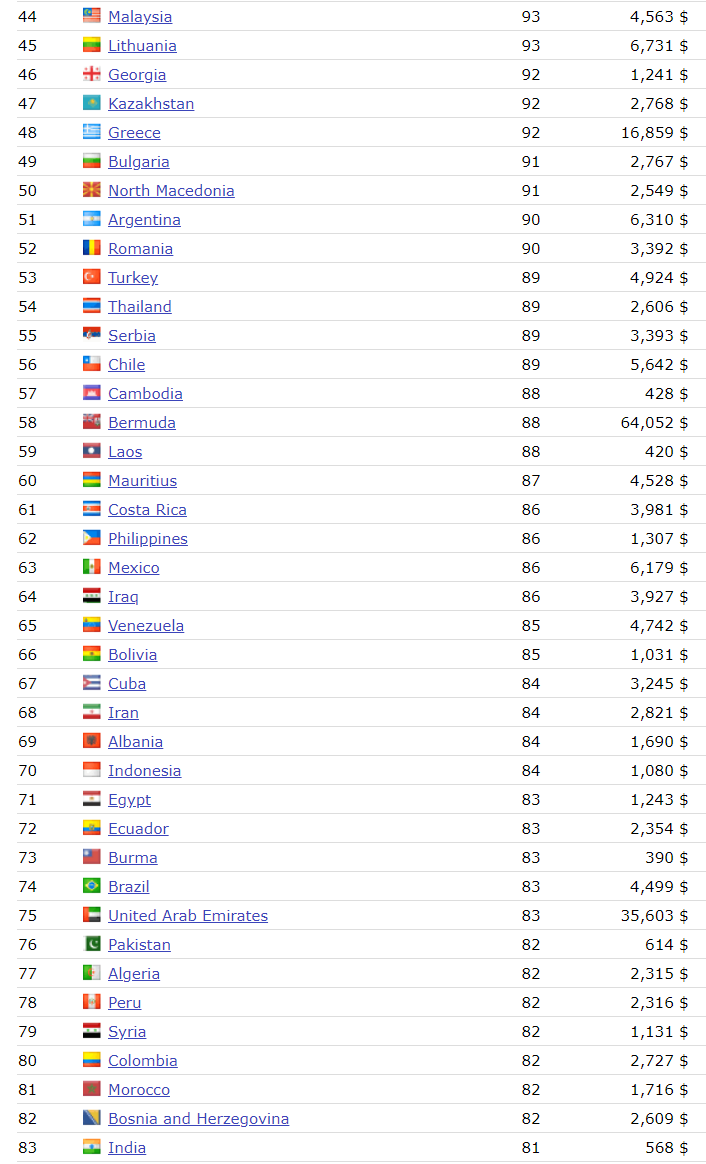Click the Malaysia flag icon
Viewport: 706px width, 1164px height.
coord(91,16)
